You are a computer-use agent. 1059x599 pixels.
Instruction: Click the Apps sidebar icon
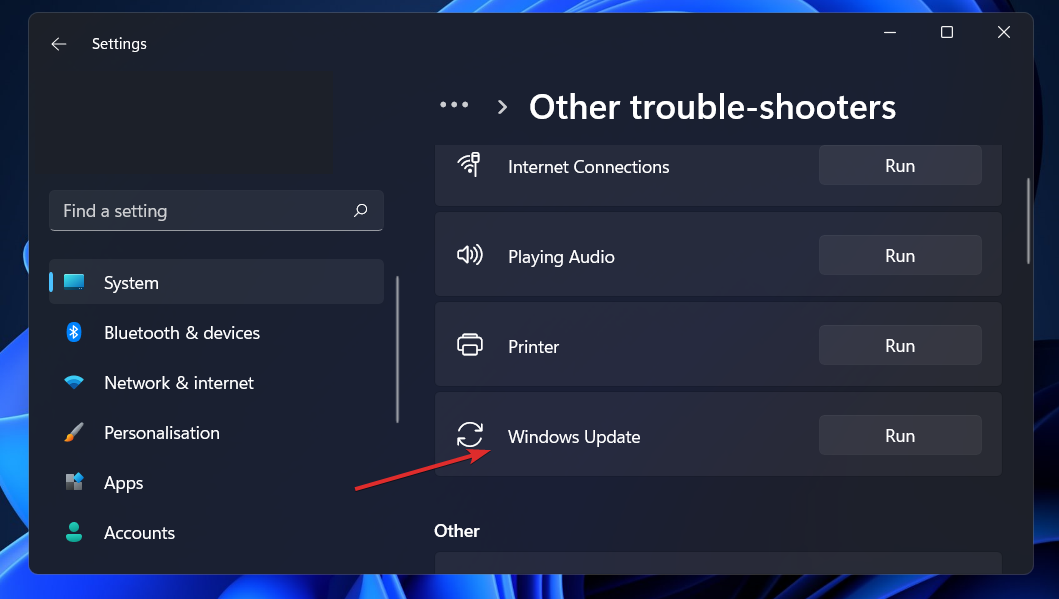[x=72, y=482]
